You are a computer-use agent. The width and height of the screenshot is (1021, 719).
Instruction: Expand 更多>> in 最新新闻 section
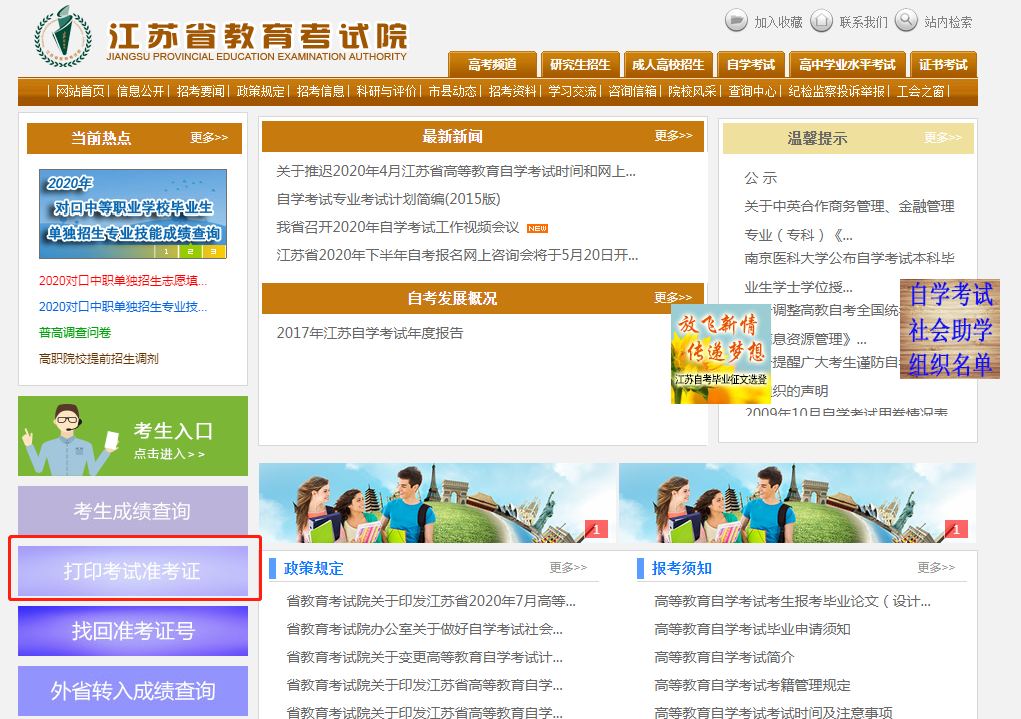pyautogui.click(x=673, y=136)
